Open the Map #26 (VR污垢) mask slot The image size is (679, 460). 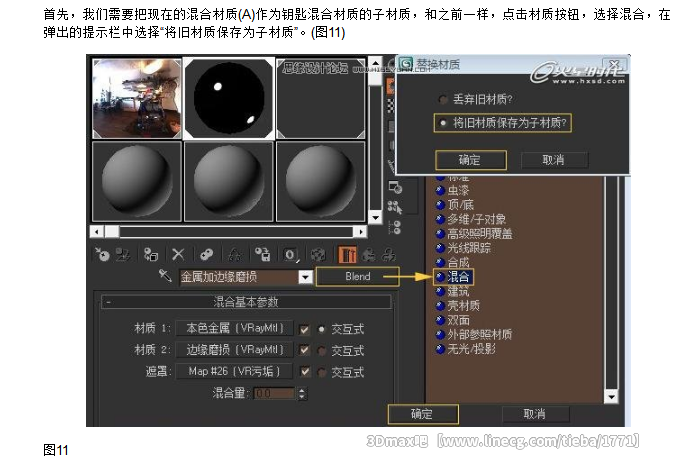235,371
